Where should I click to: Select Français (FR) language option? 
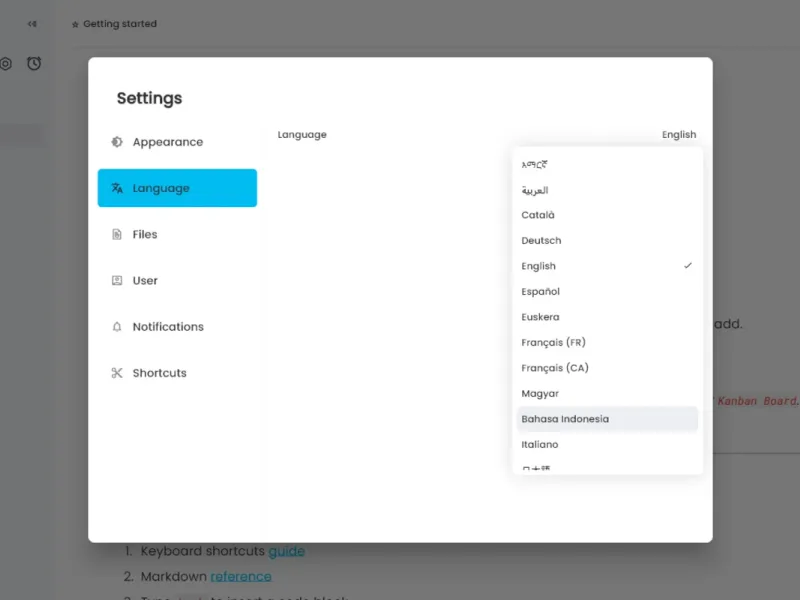pos(607,342)
